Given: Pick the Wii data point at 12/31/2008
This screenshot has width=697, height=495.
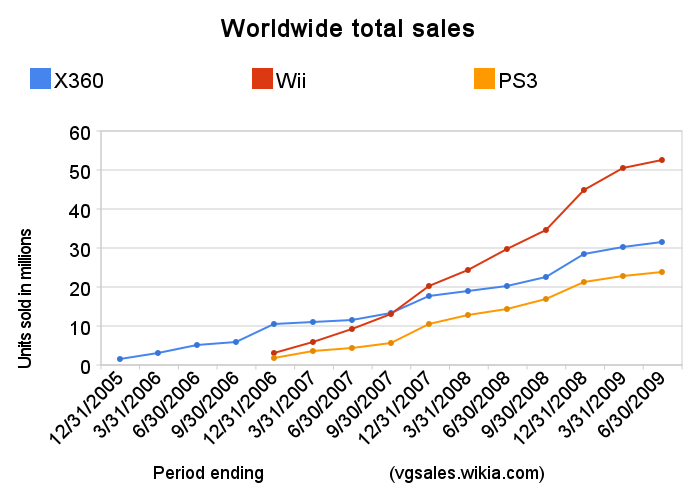Looking at the screenshot, I should pyautogui.click(x=584, y=190).
